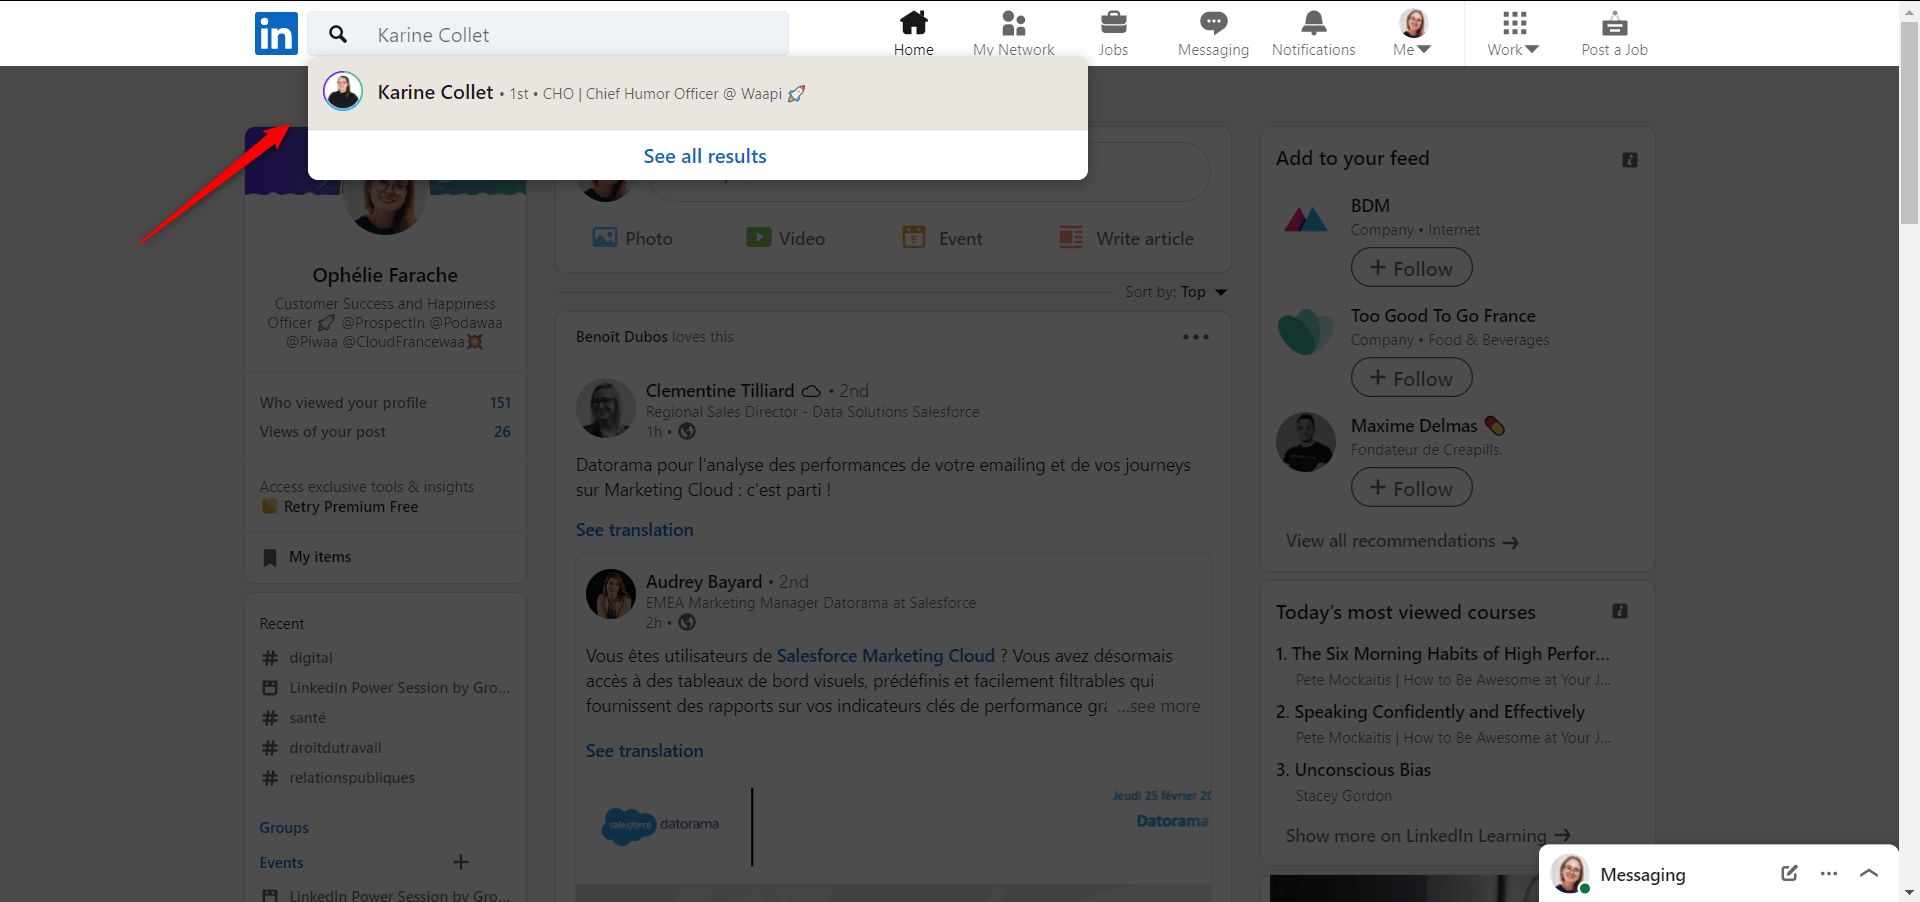This screenshot has width=1920, height=902.
Task: Click the LinkedIn logo icon
Action: tap(276, 33)
